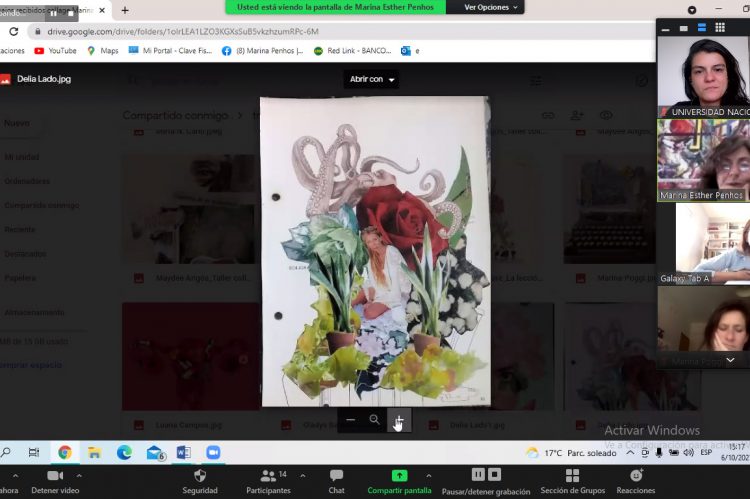The height and width of the screenshot is (499, 750).
Task: Expand video options arrow next to Detener video
Action: [x=80, y=476]
